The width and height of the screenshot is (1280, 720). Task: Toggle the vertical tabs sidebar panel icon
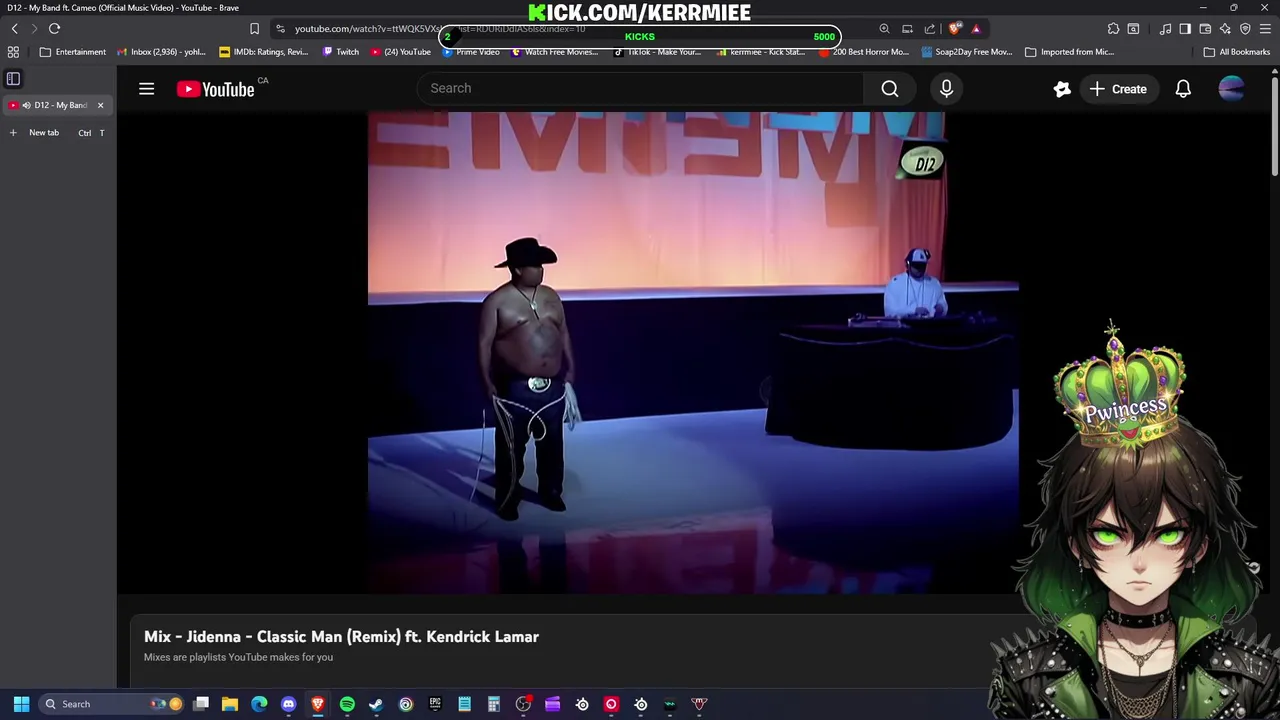13,78
